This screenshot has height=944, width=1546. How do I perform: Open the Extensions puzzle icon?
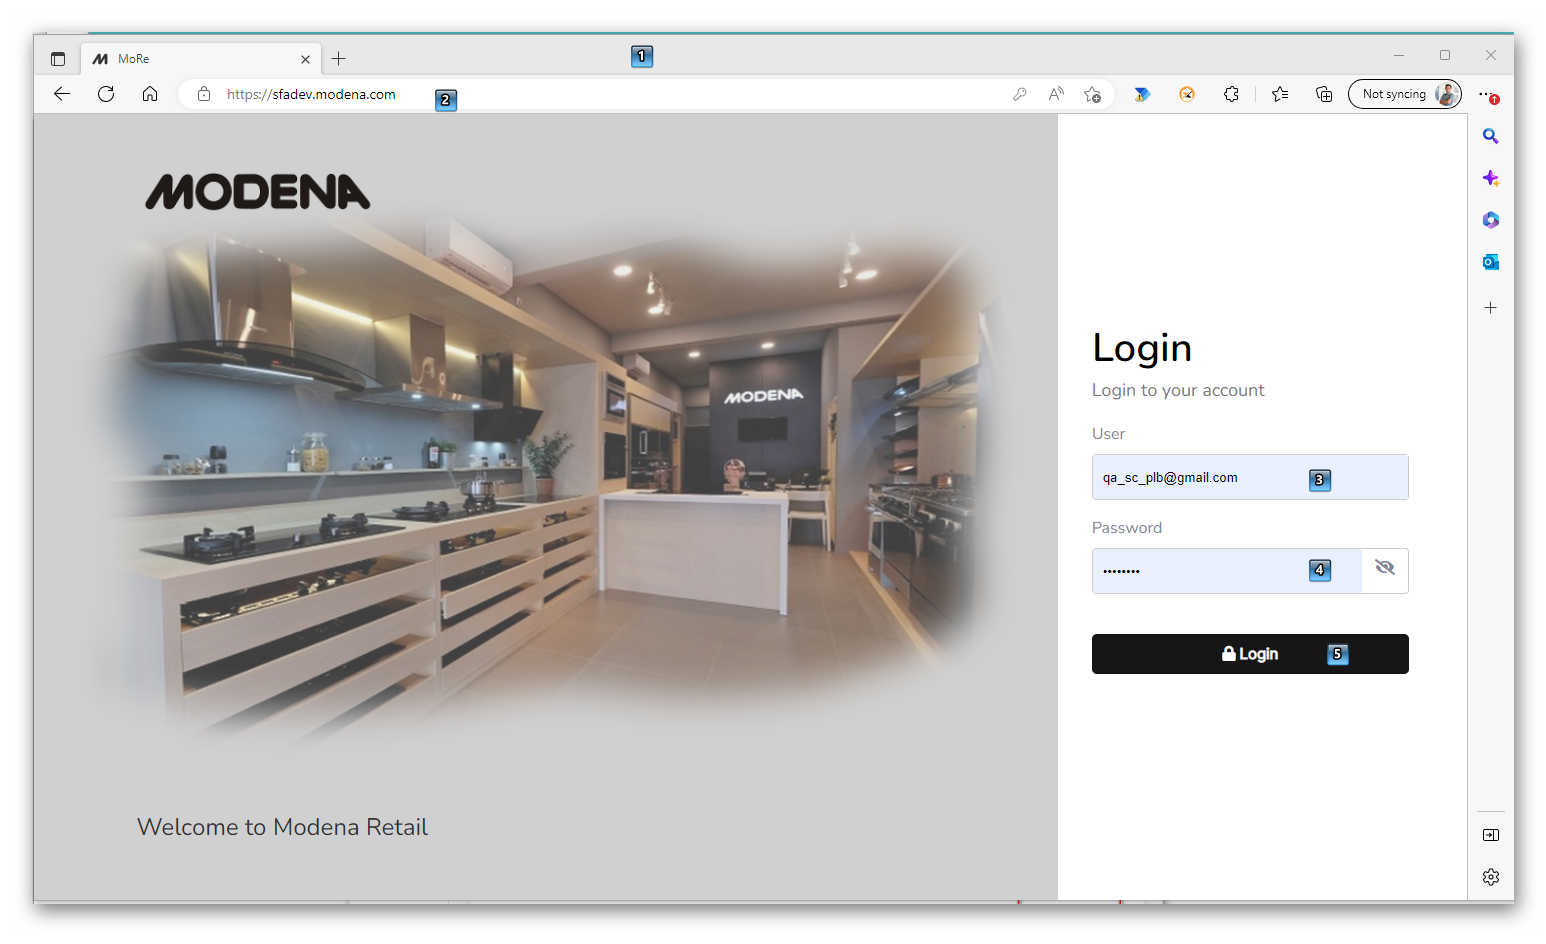click(1231, 94)
